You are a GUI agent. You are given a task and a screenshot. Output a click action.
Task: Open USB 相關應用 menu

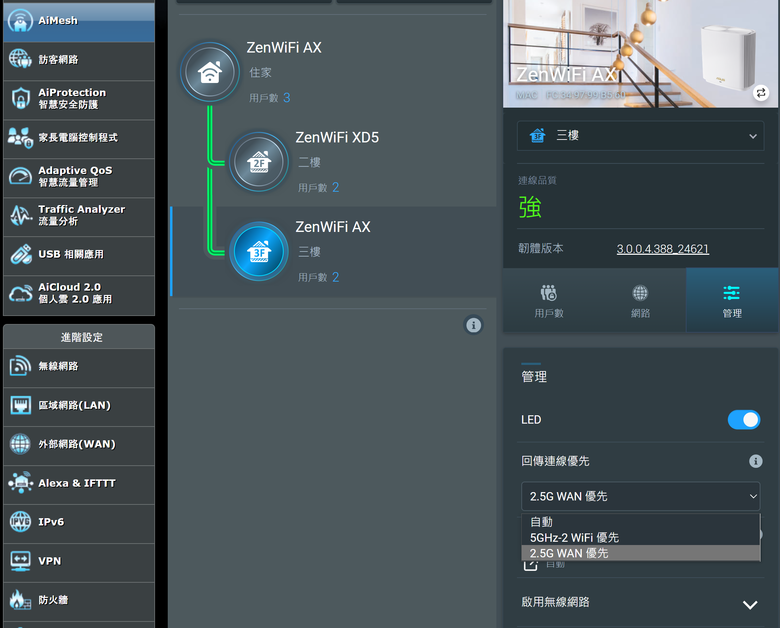tap(79, 256)
